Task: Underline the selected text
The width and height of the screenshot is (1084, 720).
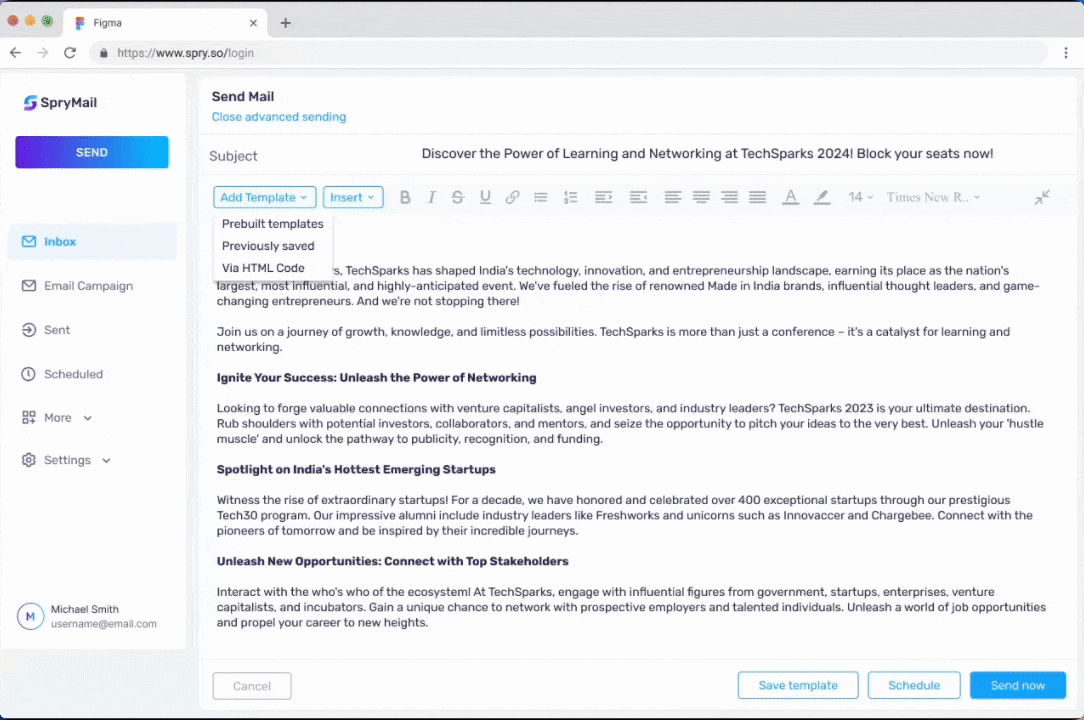Action: pyautogui.click(x=485, y=197)
